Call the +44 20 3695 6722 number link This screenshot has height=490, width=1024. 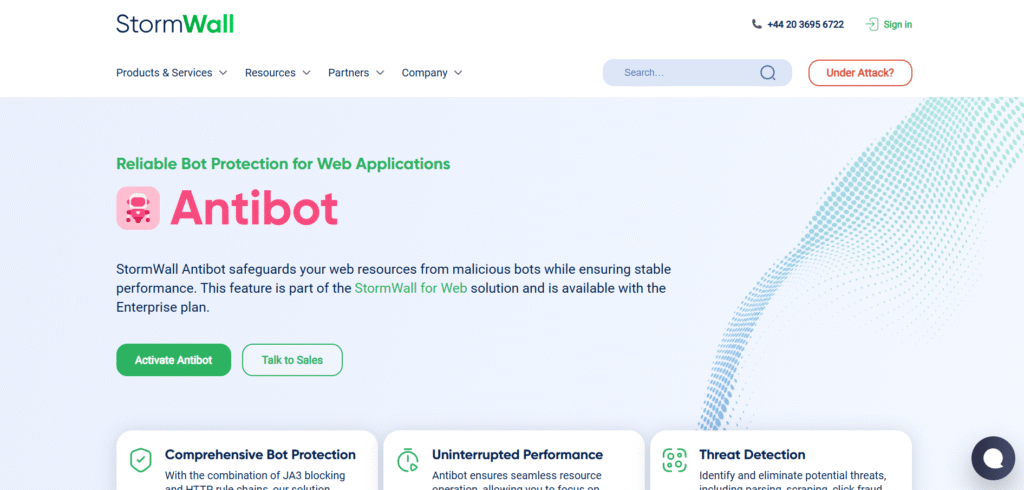806,24
